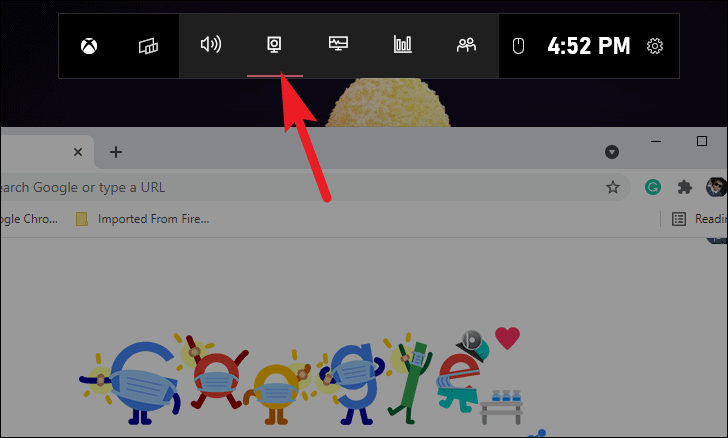Open a new Chrome tab

[x=116, y=152]
